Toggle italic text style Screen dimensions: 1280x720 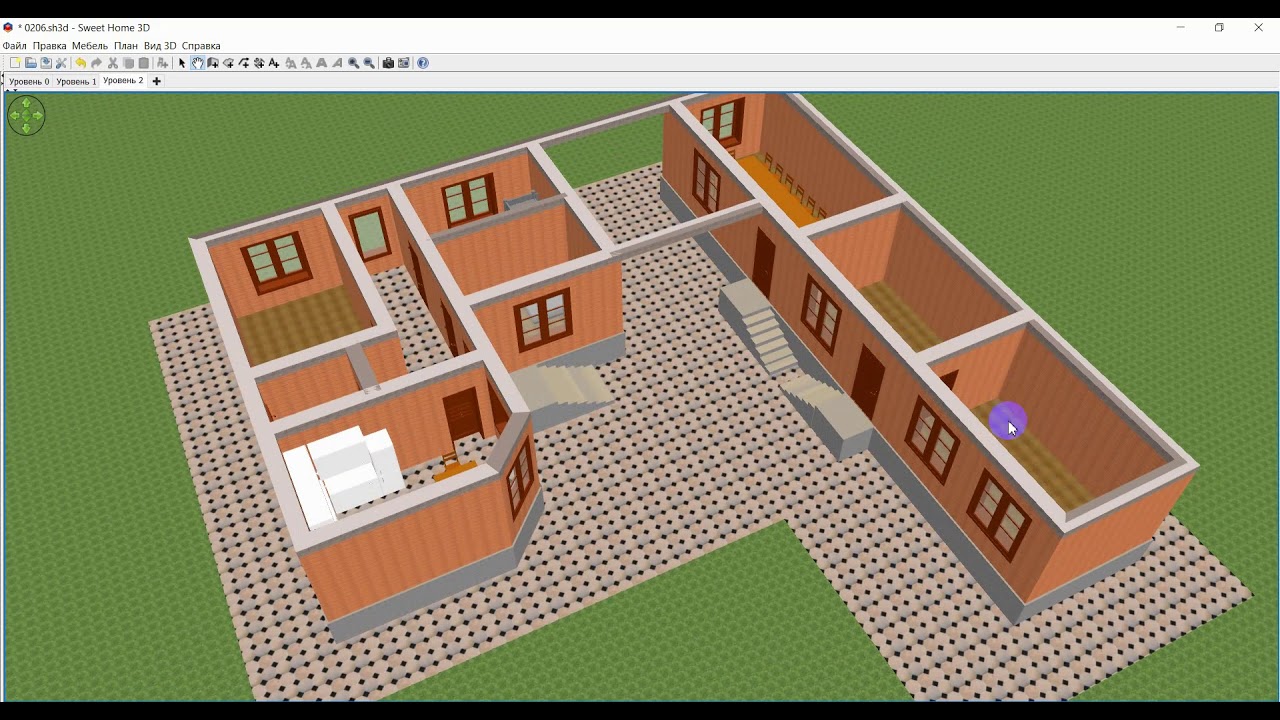pos(337,63)
